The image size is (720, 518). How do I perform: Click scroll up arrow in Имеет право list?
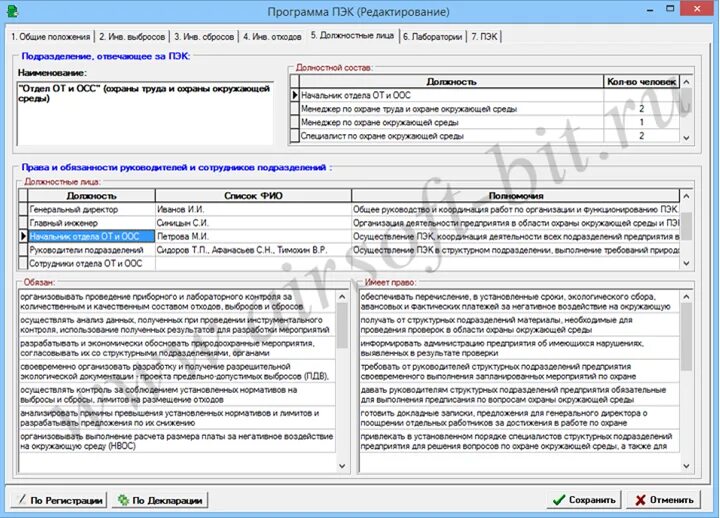[686, 297]
